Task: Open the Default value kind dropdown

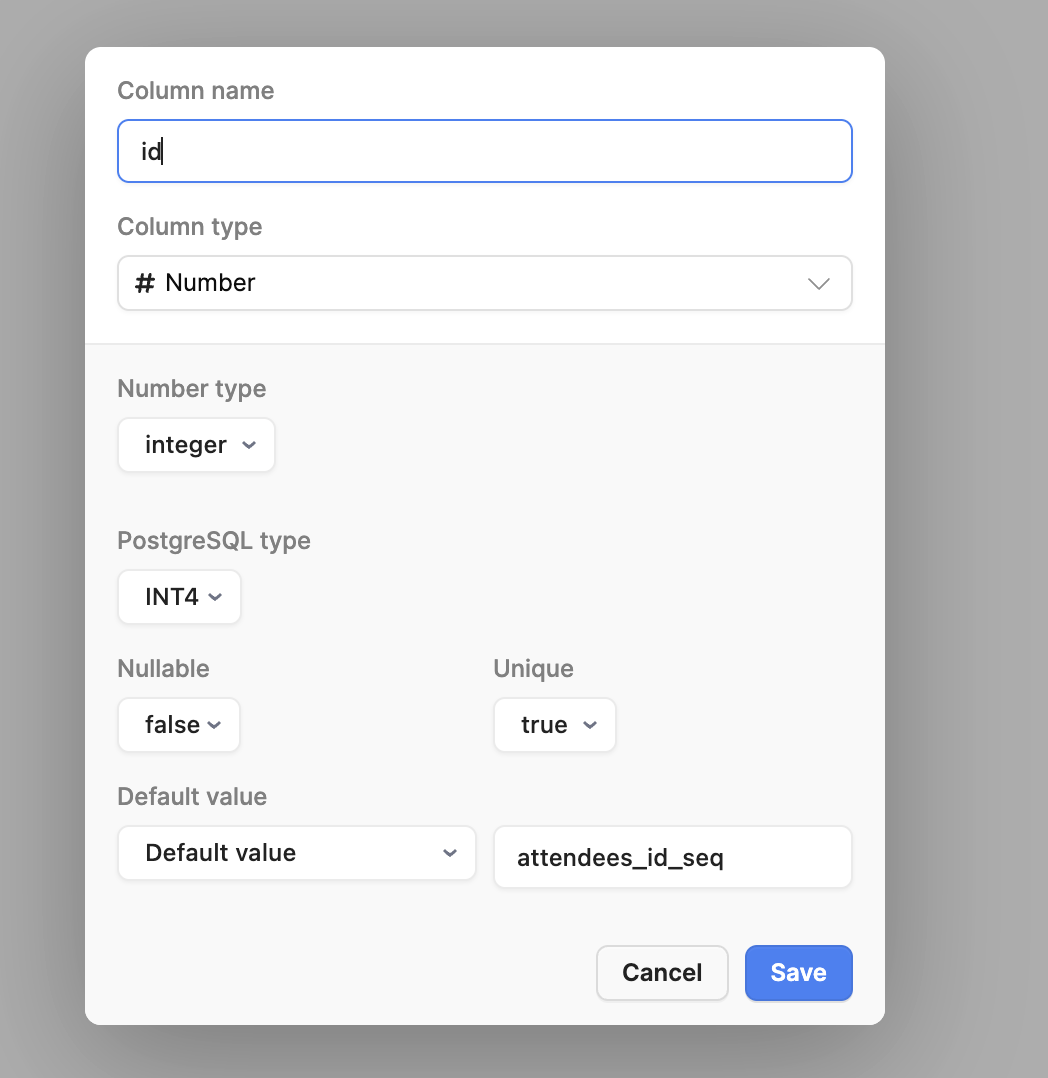Action: (x=296, y=853)
